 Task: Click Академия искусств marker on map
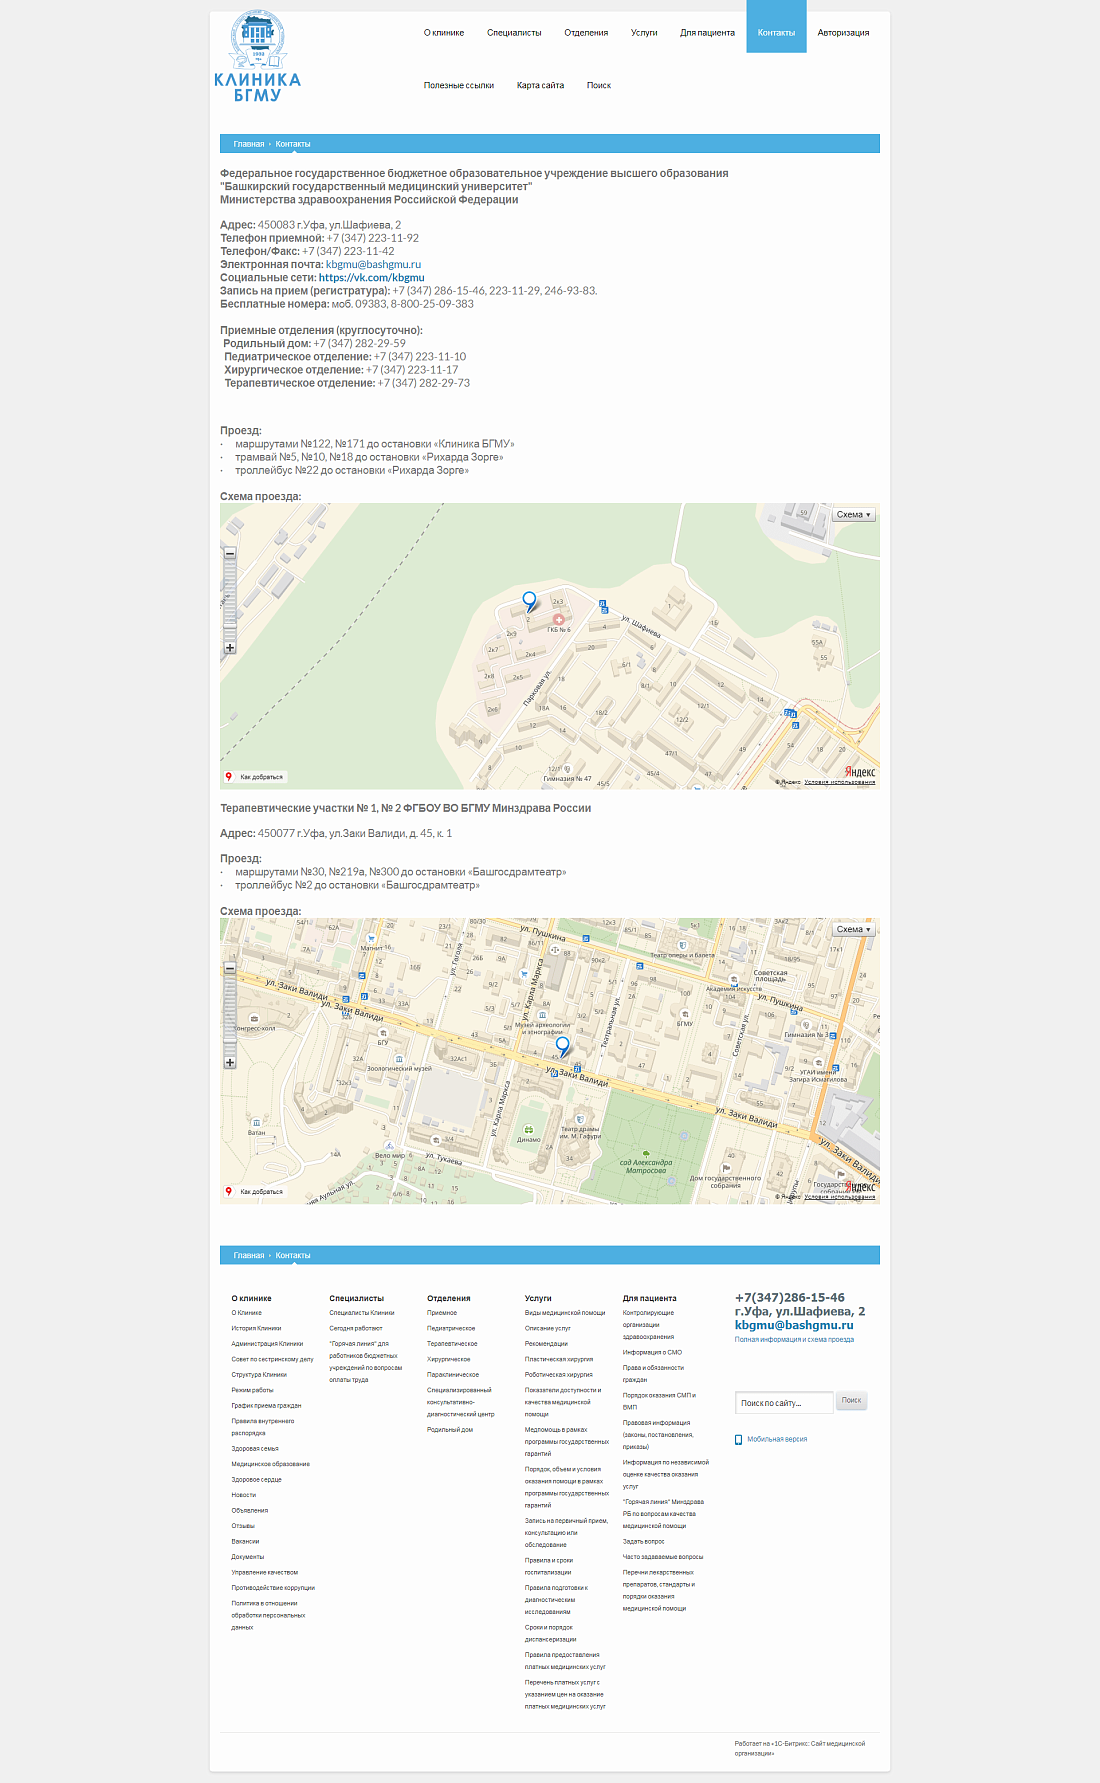pos(734,980)
